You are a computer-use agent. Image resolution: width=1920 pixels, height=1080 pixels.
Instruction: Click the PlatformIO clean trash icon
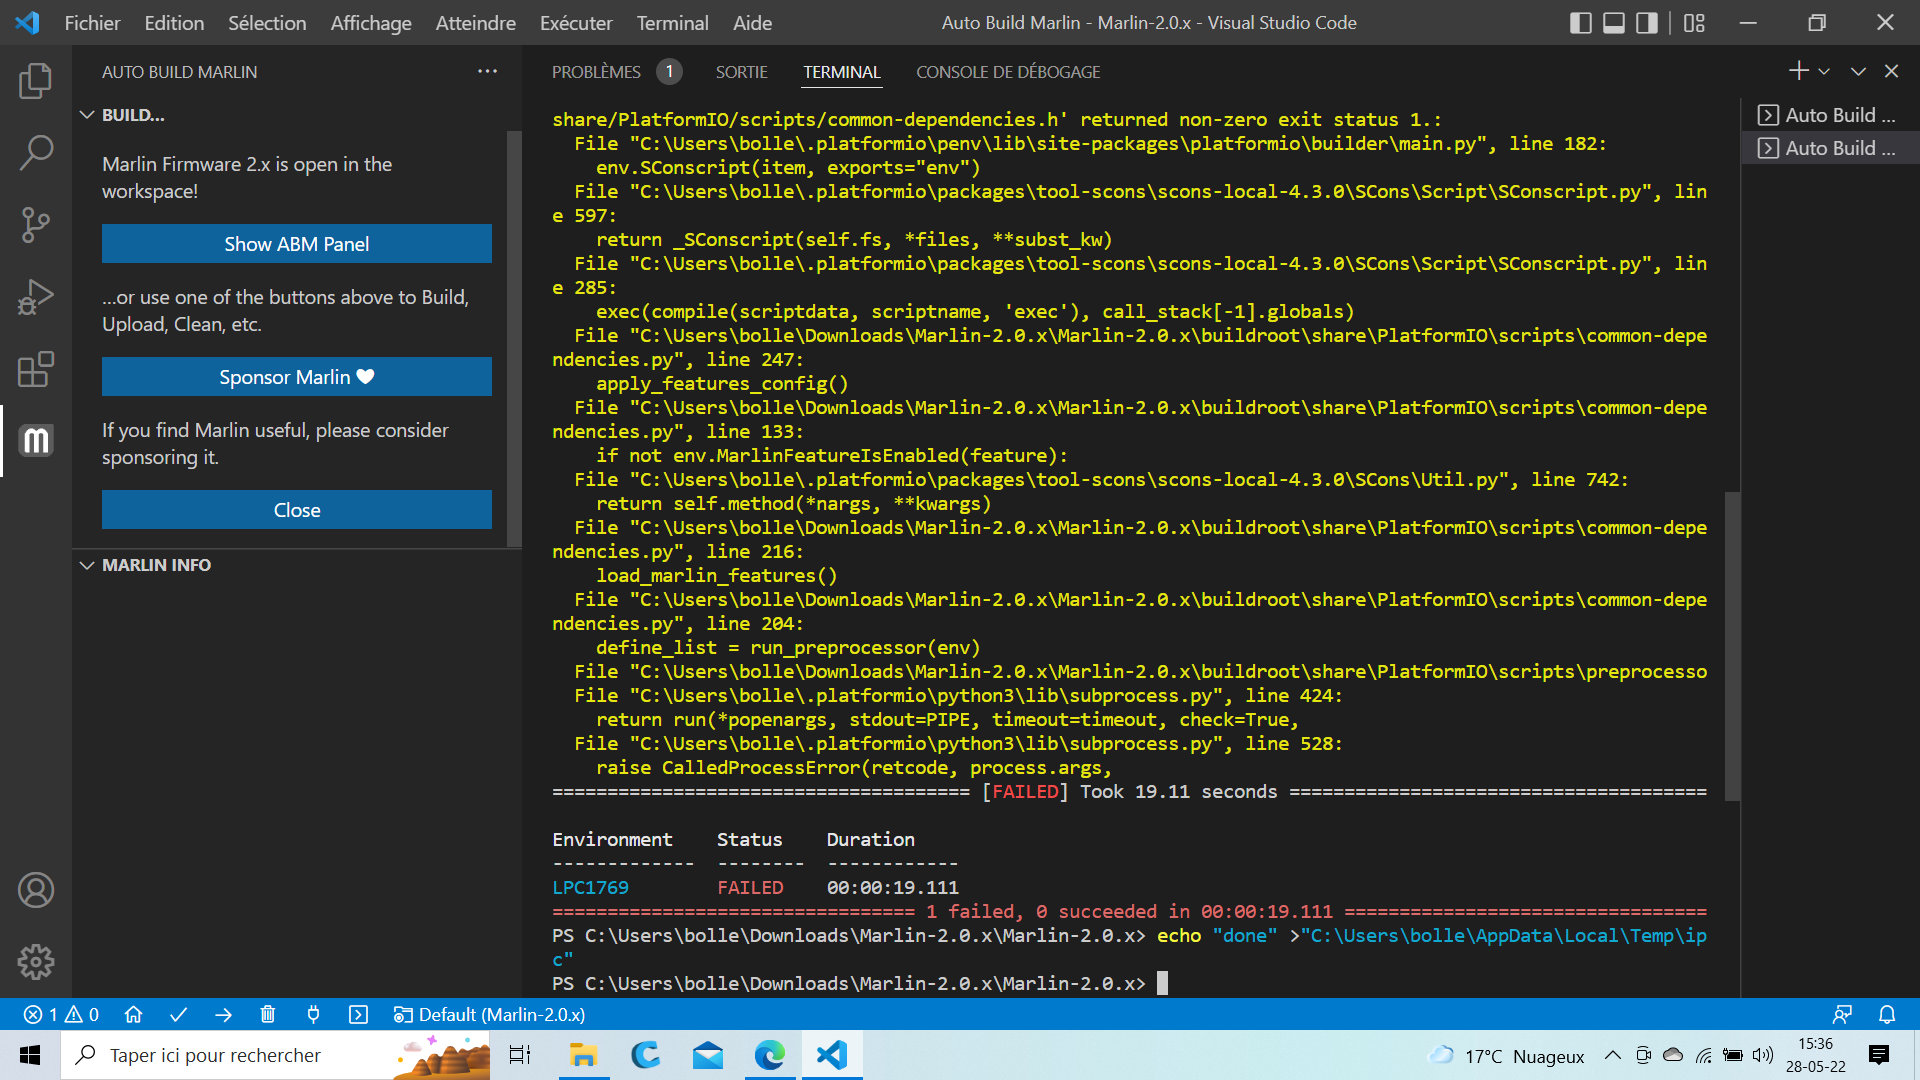click(x=268, y=1015)
